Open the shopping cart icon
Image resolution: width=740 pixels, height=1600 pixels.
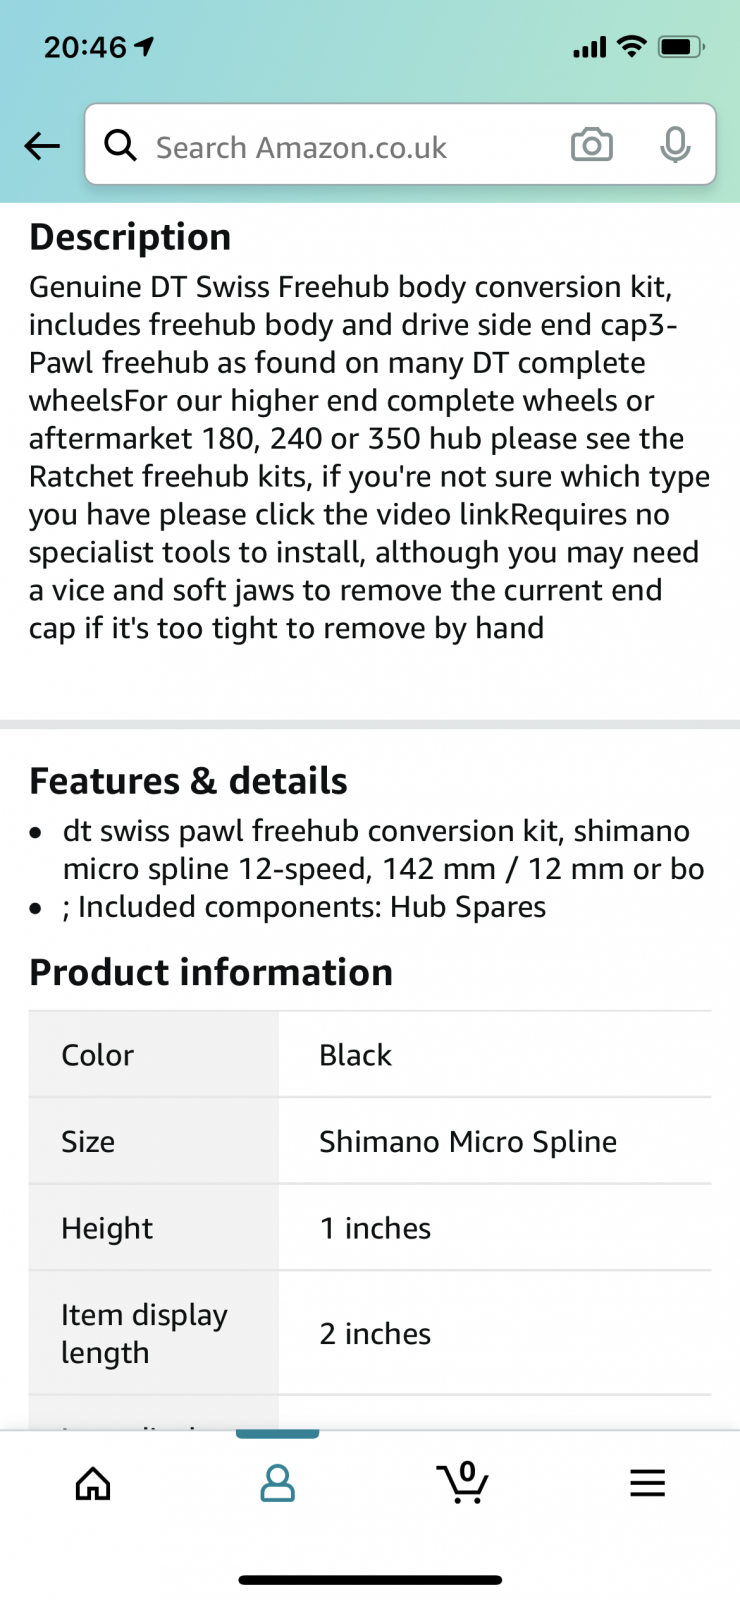coord(462,1482)
